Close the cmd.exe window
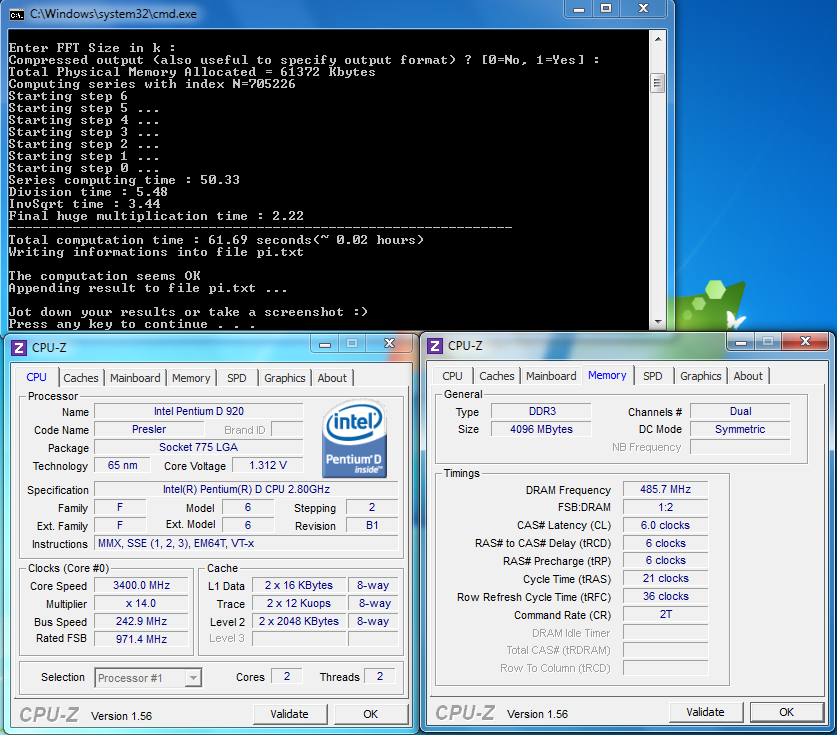Viewport: 837px width, 735px height. click(x=643, y=9)
